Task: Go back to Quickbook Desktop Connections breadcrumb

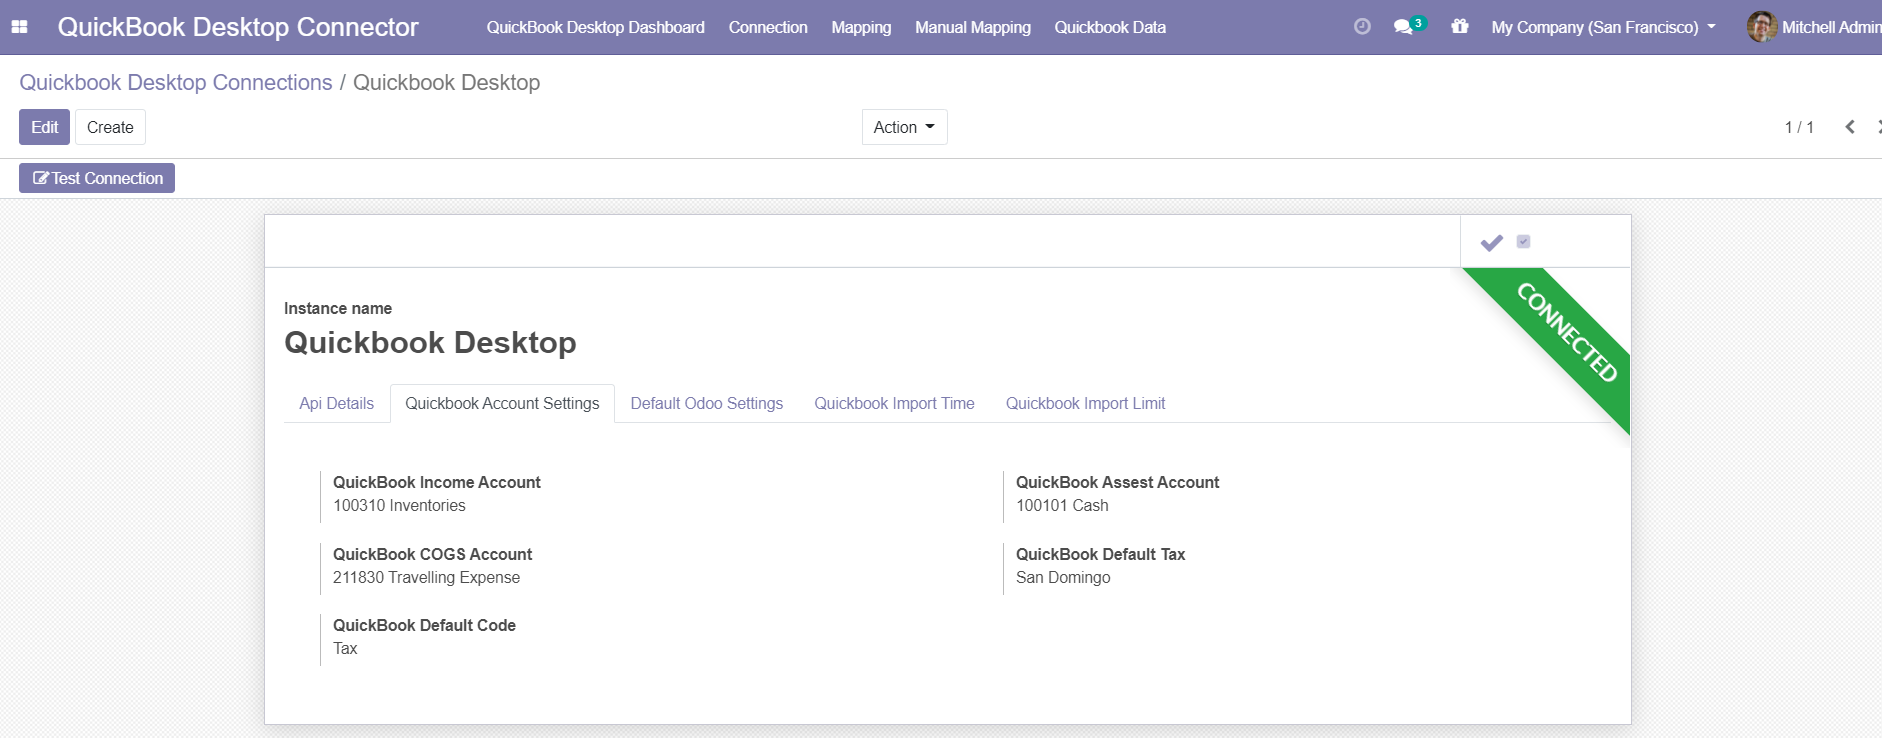Action: click(176, 82)
